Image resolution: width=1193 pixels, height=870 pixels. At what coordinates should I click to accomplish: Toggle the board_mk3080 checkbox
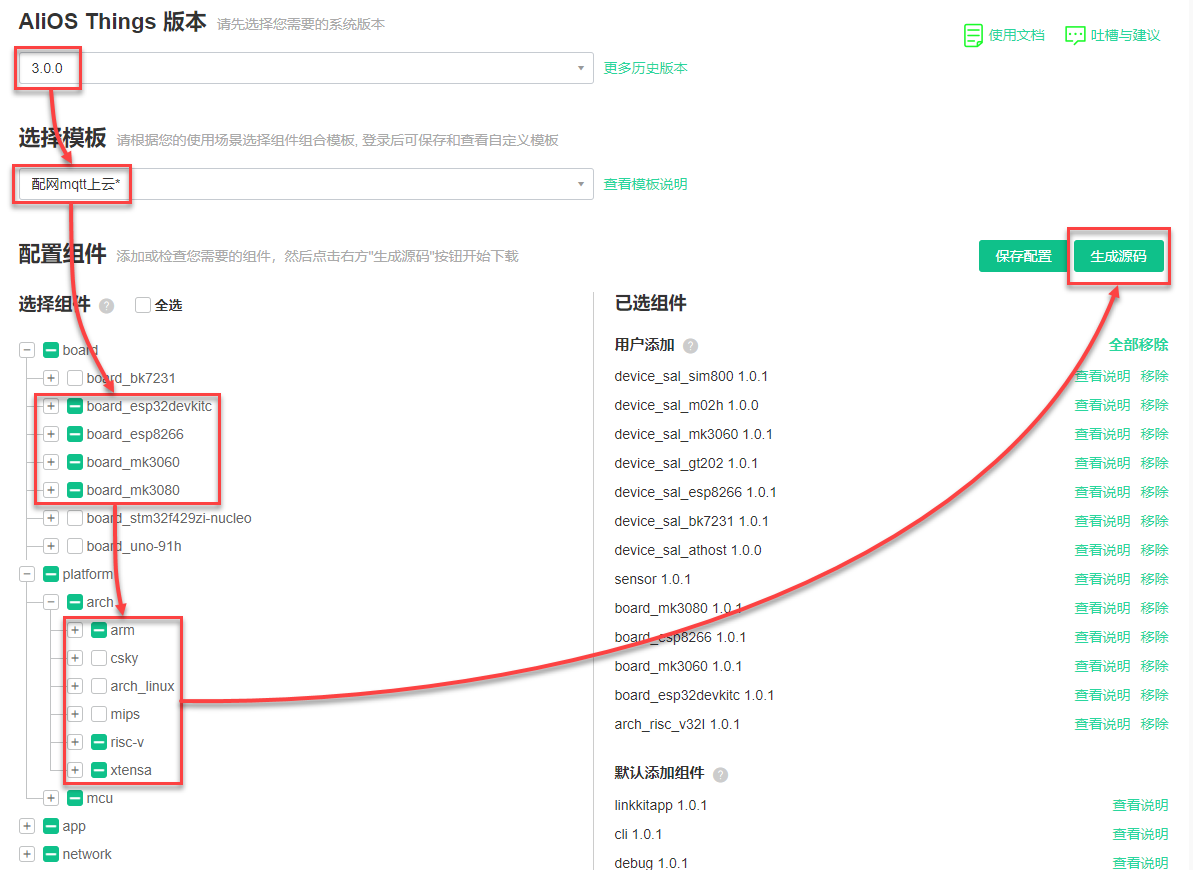(75, 490)
